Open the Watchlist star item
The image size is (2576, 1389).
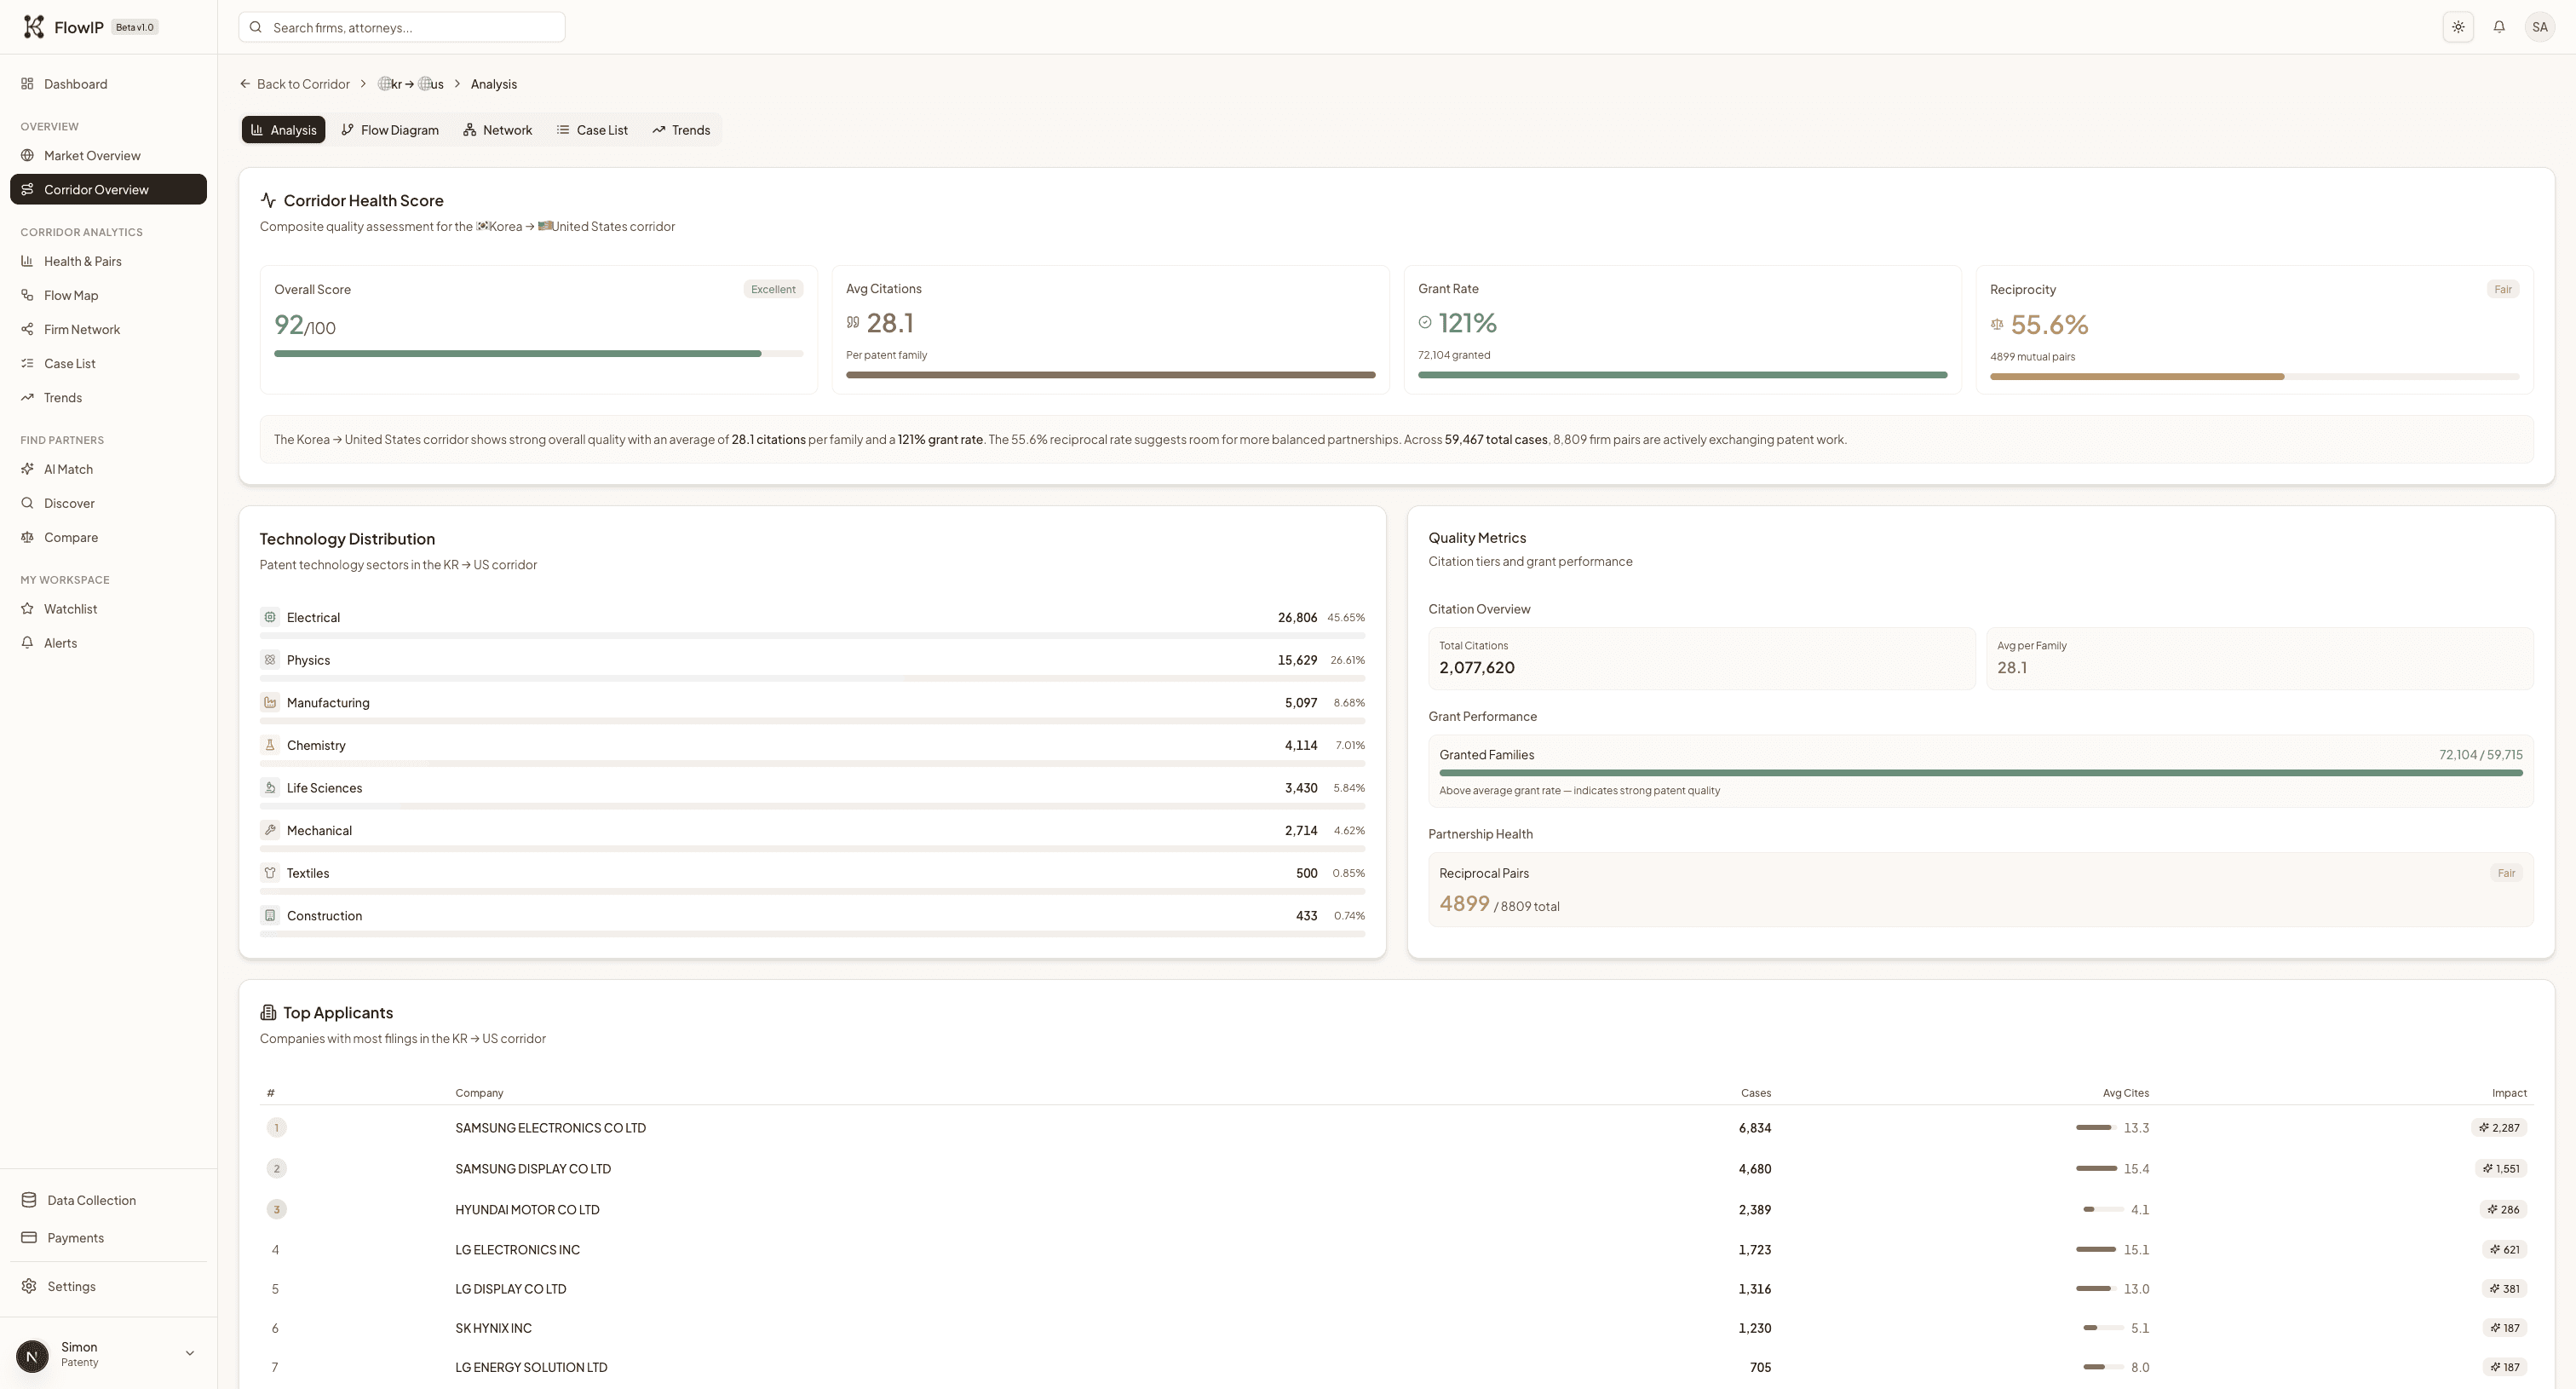(70, 609)
